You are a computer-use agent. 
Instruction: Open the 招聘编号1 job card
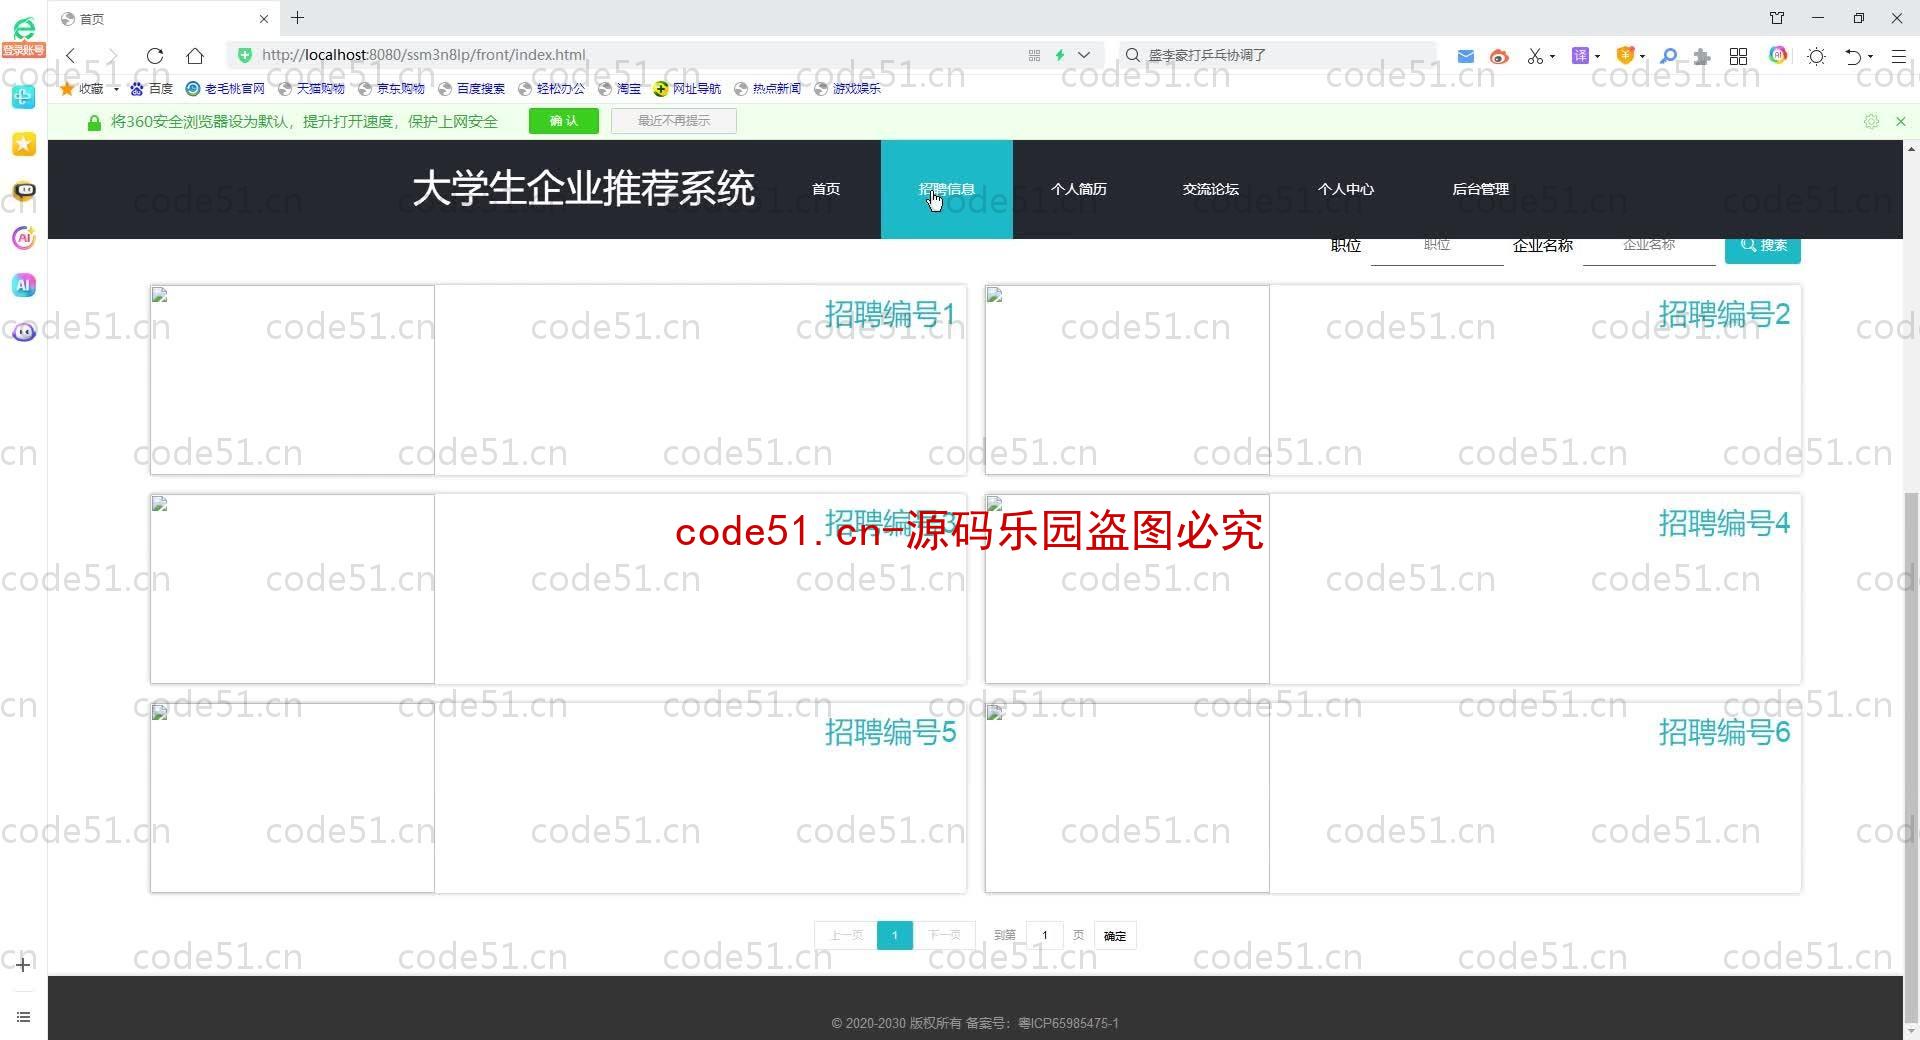pos(558,380)
